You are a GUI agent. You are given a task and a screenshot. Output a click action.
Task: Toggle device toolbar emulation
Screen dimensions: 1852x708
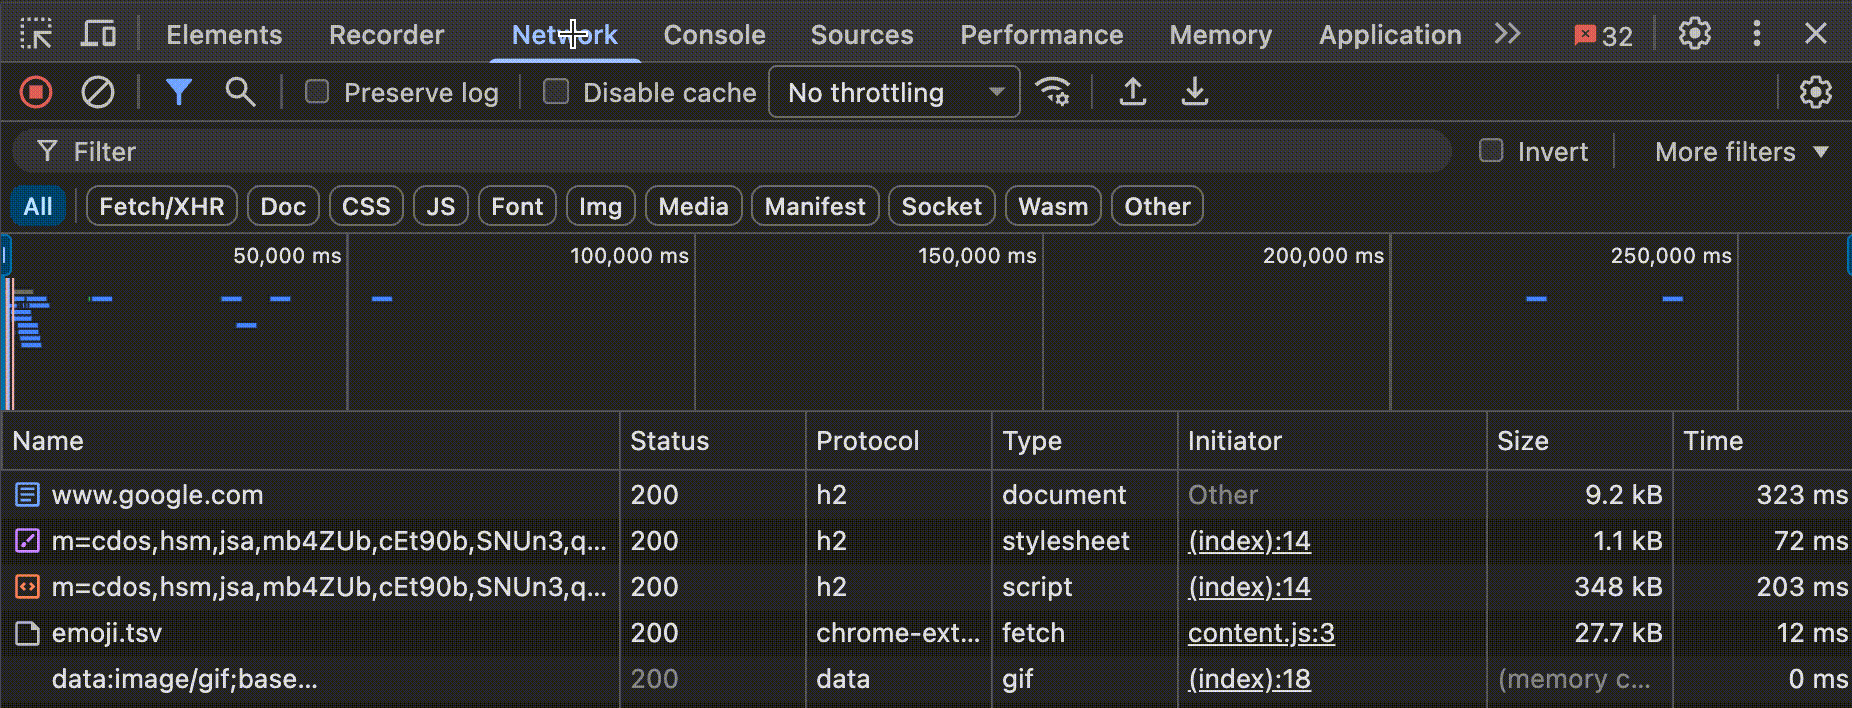(98, 35)
